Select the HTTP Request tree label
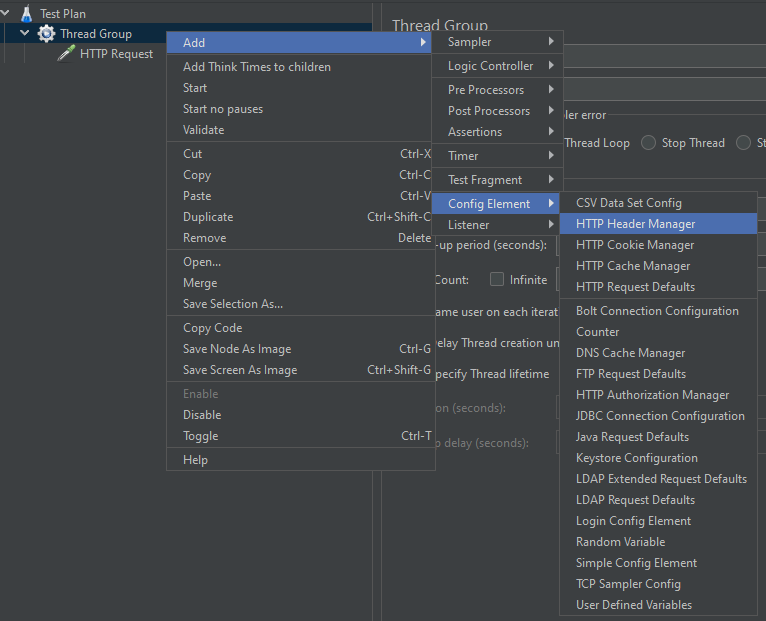Screen dimensions: 766x621 click(116, 54)
